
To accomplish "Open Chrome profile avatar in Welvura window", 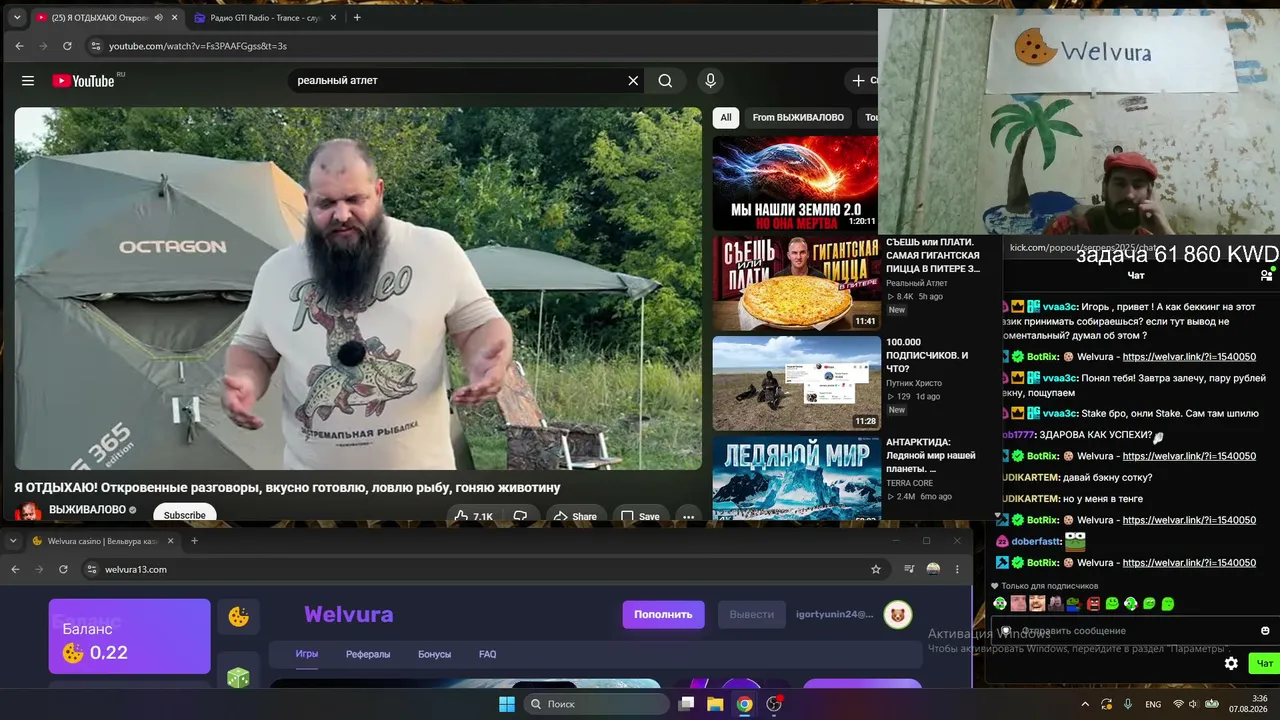I will [x=933, y=569].
